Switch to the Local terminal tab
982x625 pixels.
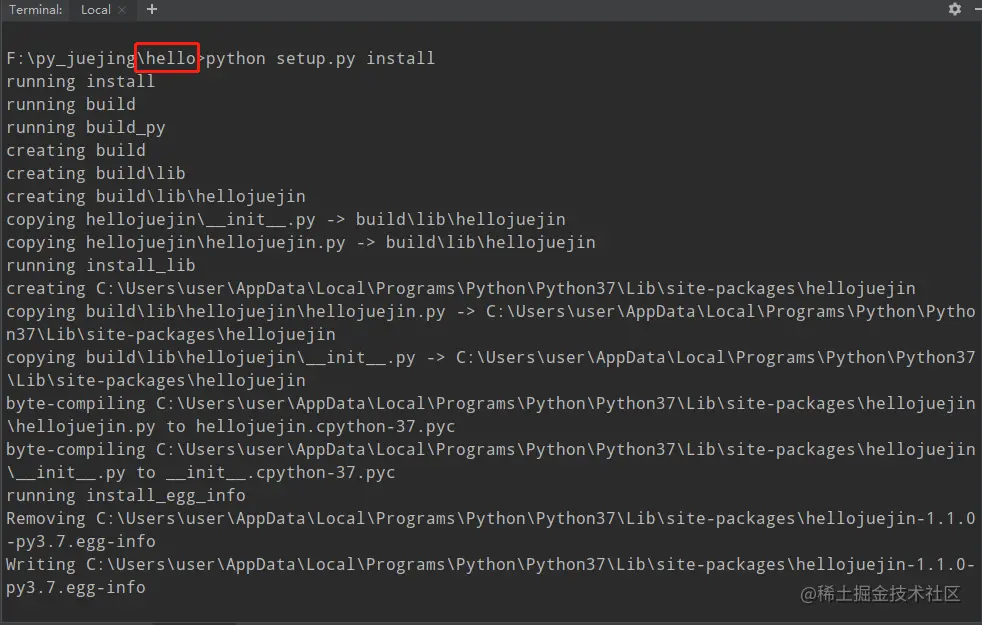pyautogui.click(x=95, y=10)
